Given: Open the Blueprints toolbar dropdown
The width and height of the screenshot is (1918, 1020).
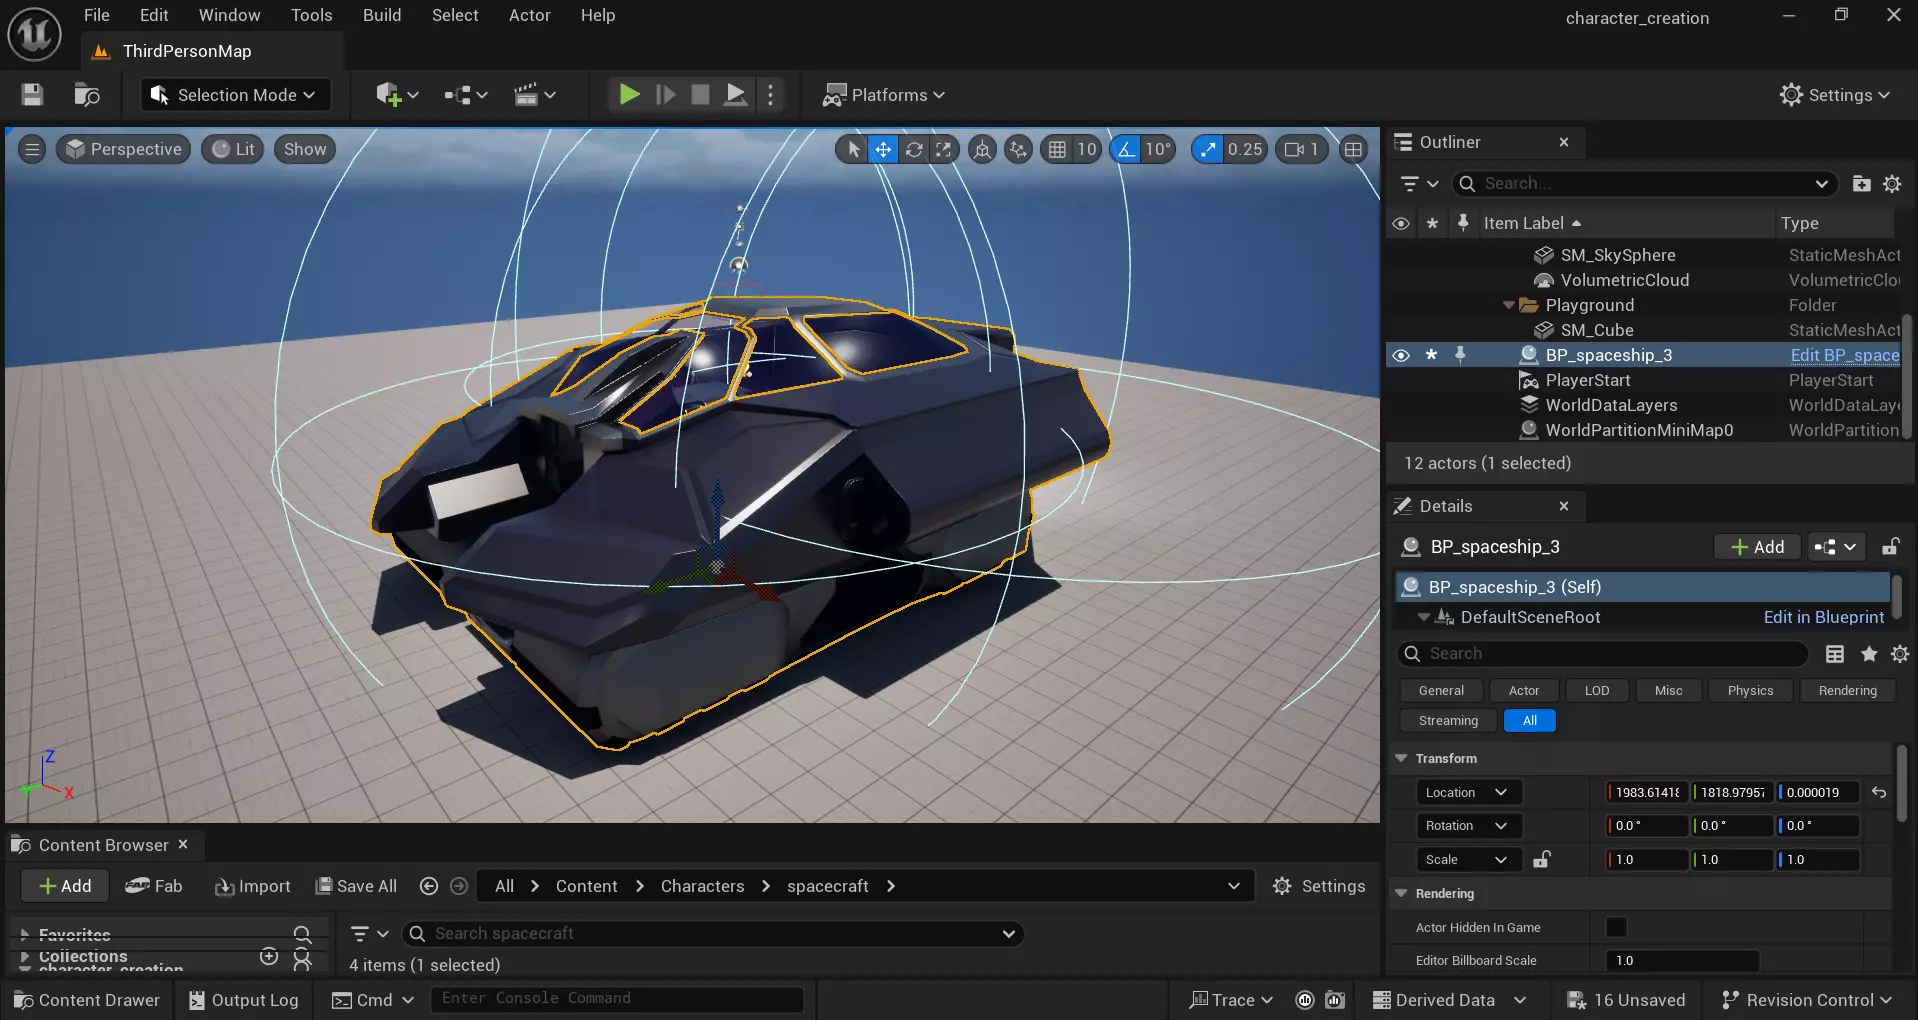Looking at the screenshot, I should (466, 95).
